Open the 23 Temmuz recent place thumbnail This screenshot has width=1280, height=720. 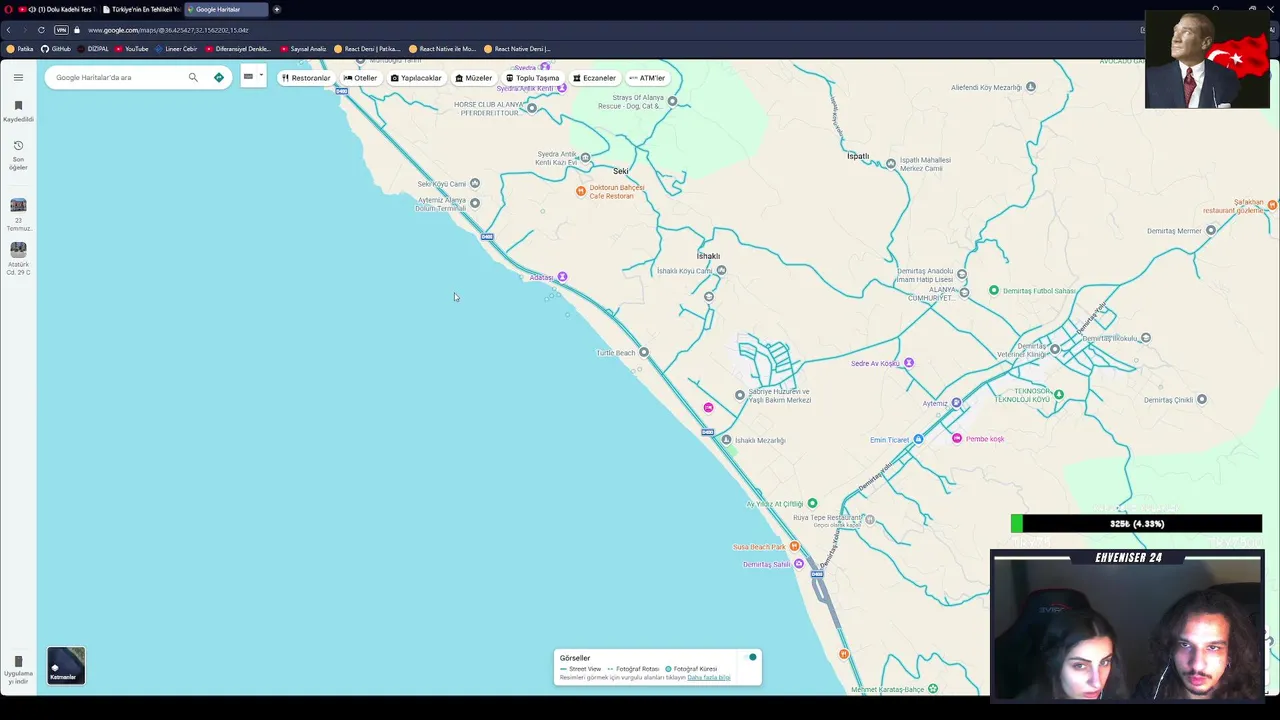pyautogui.click(x=18, y=205)
